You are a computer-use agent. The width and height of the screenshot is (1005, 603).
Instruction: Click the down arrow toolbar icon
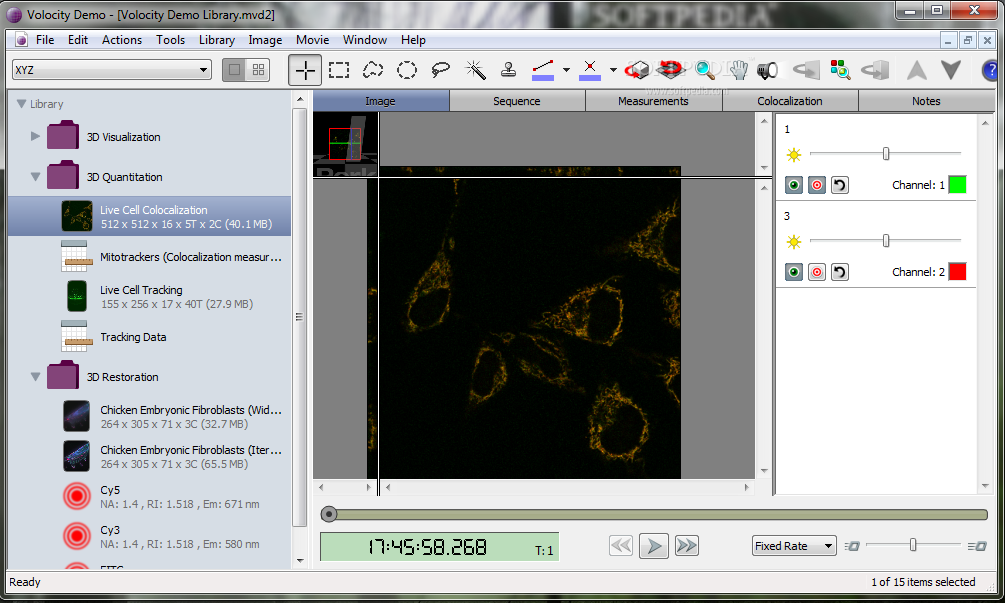tap(951, 70)
